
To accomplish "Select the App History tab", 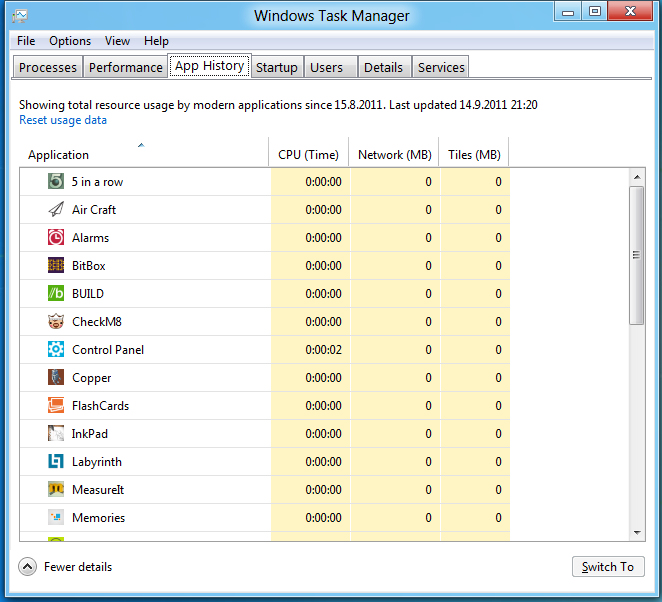I will click(x=209, y=66).
